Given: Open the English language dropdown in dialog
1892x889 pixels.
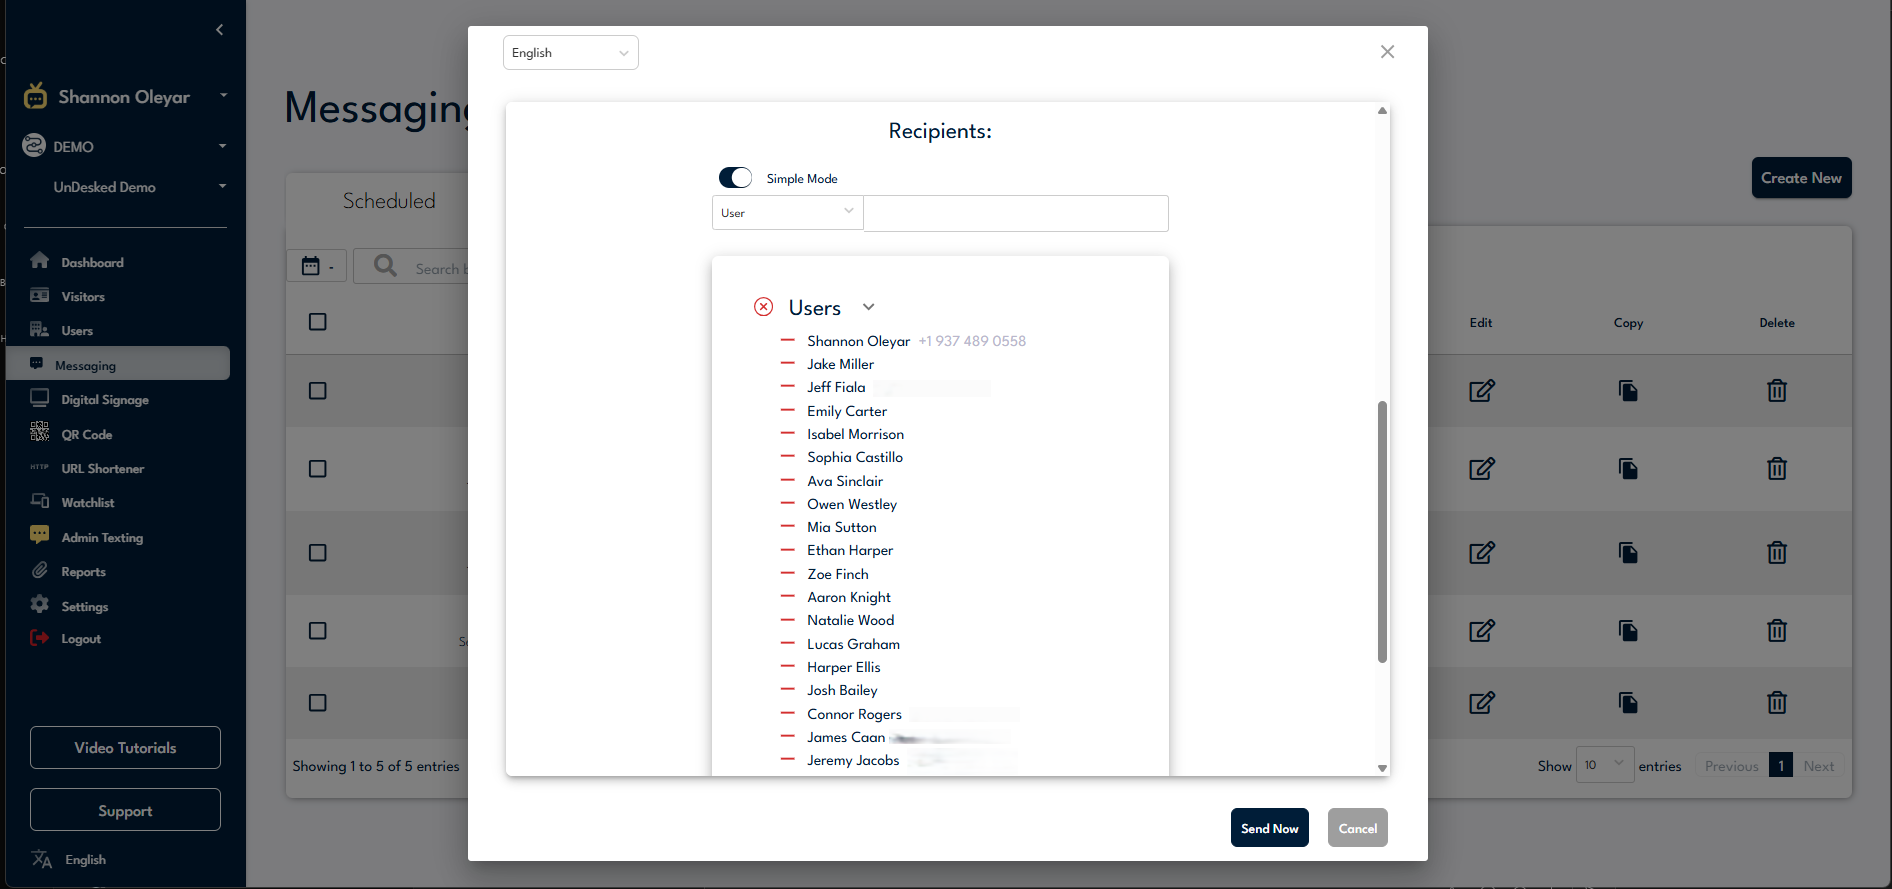Looking at the screenshot, I should [570, 53].
